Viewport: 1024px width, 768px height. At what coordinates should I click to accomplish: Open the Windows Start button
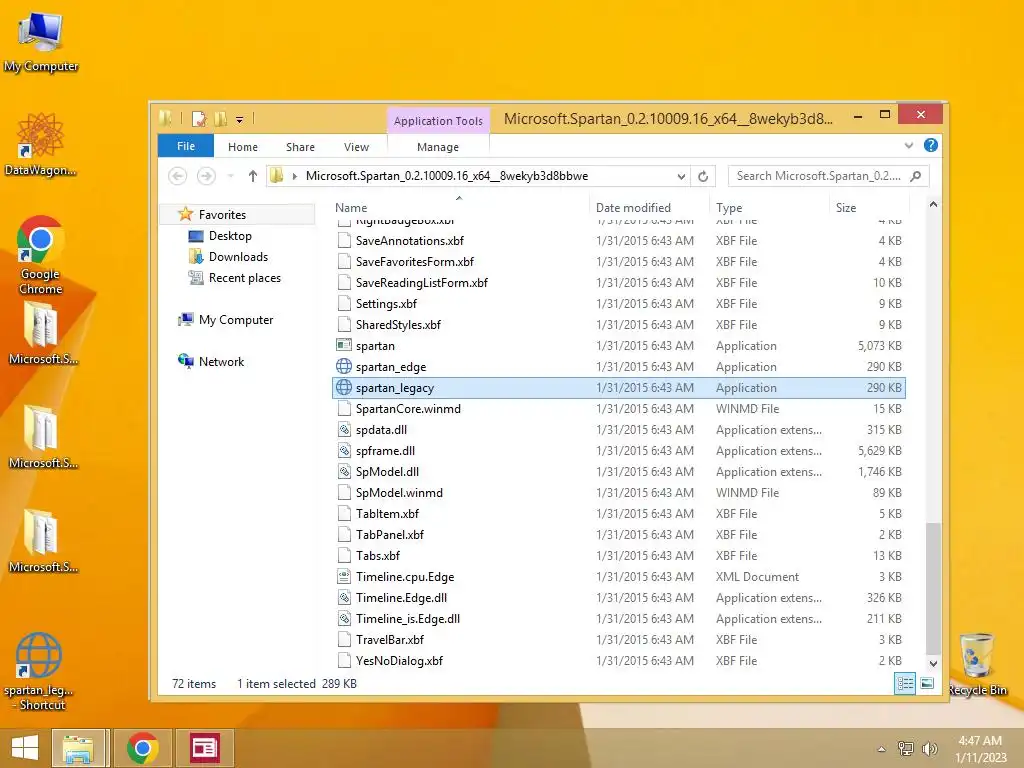[25, 748]
